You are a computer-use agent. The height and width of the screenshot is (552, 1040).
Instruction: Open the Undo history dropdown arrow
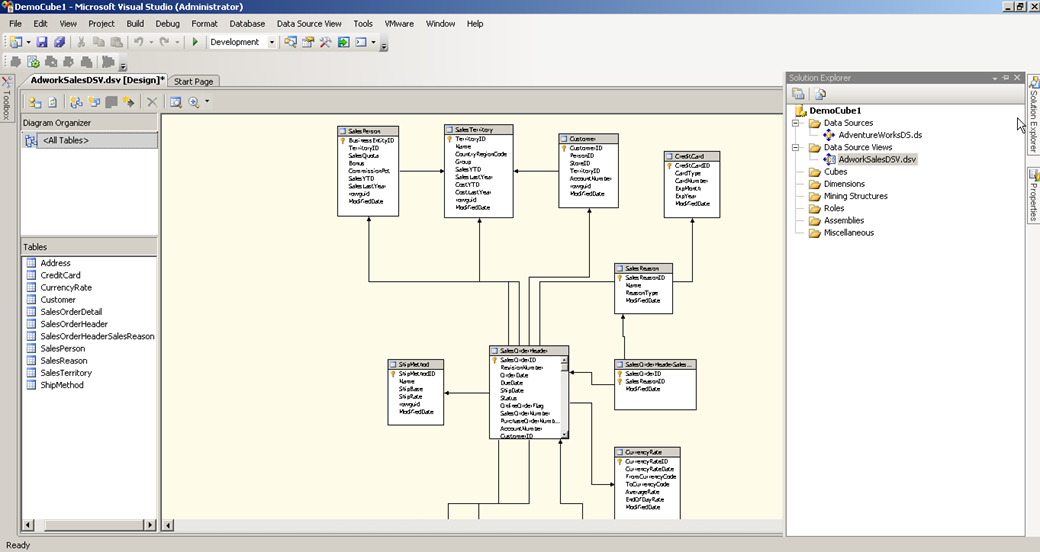pos(151,42)
